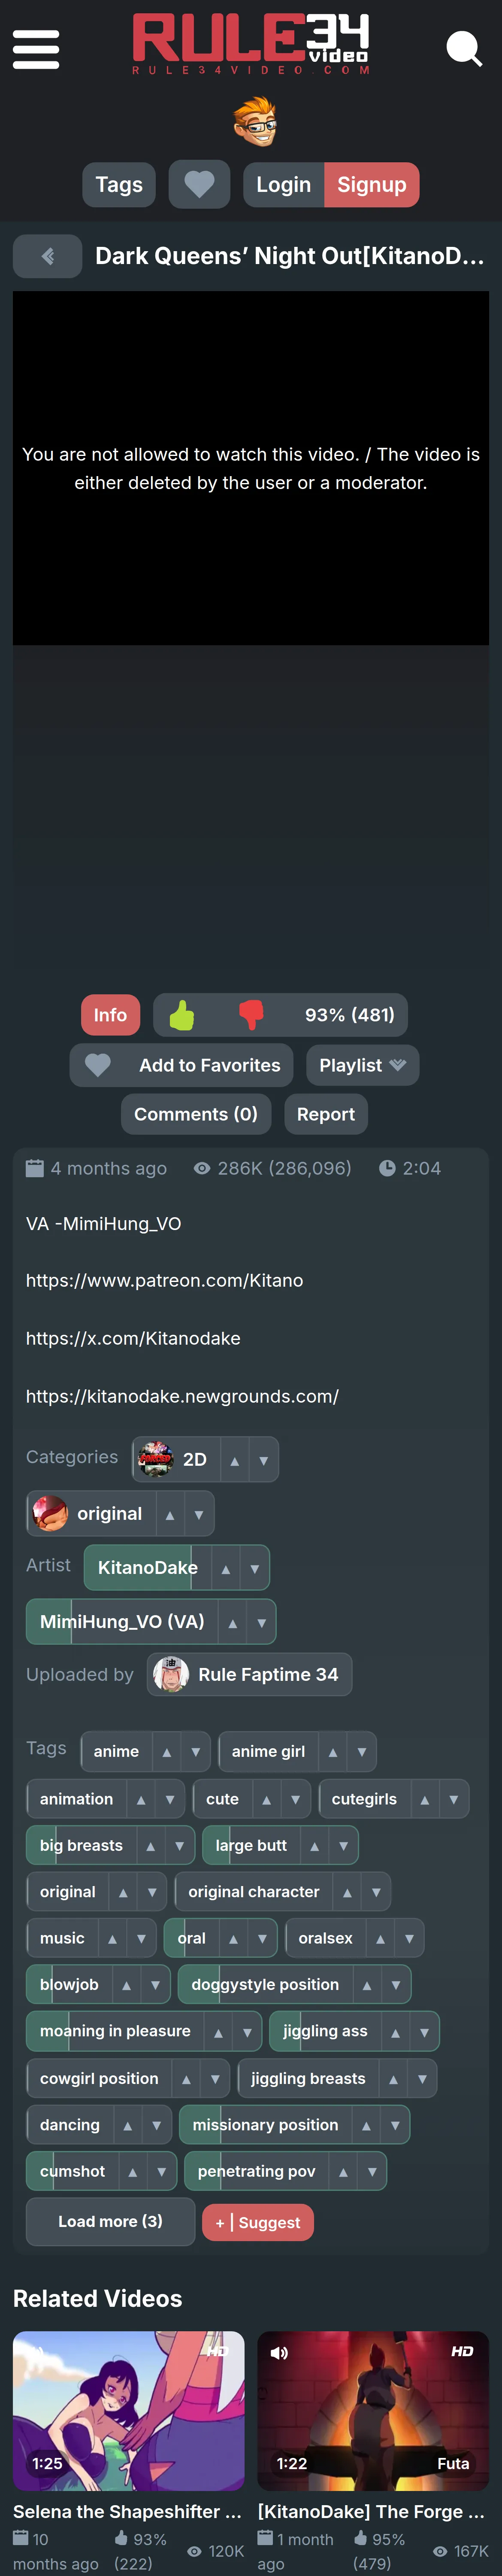Open the Comments (0) tab
Screen dimensions: 502x2576
pos(196,1114)
